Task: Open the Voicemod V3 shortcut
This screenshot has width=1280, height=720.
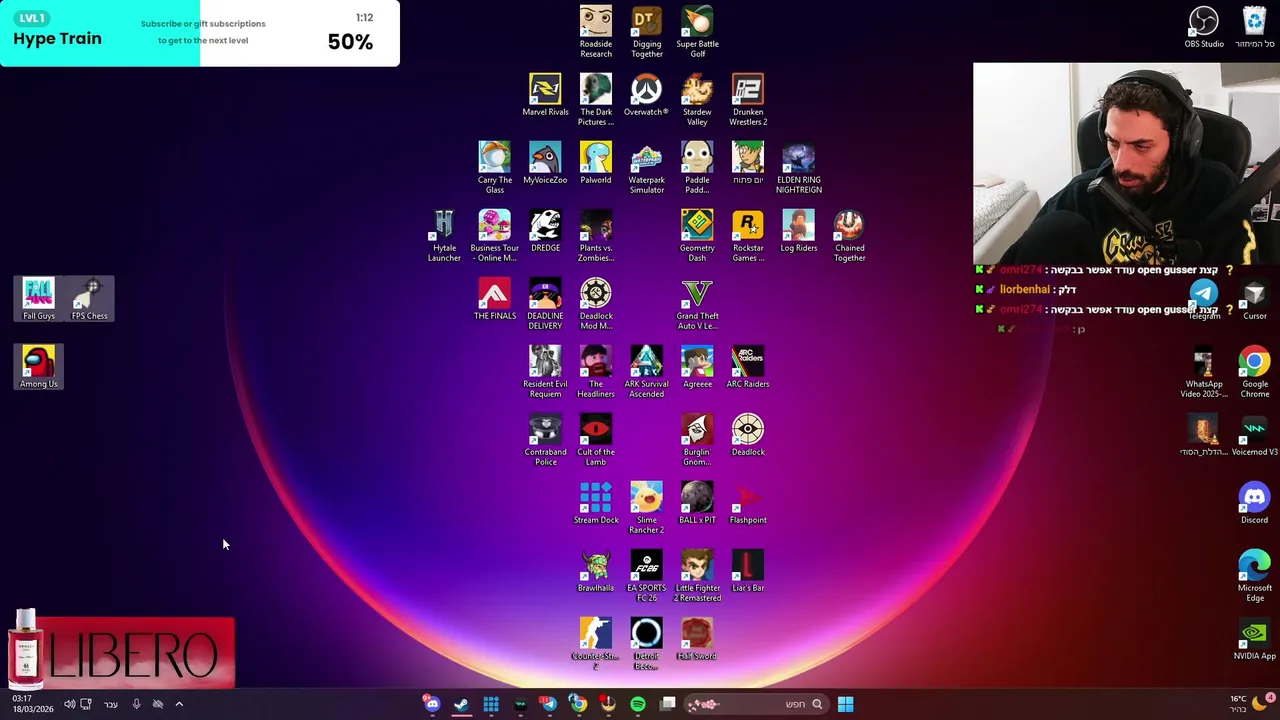Action: [1254, 435]
